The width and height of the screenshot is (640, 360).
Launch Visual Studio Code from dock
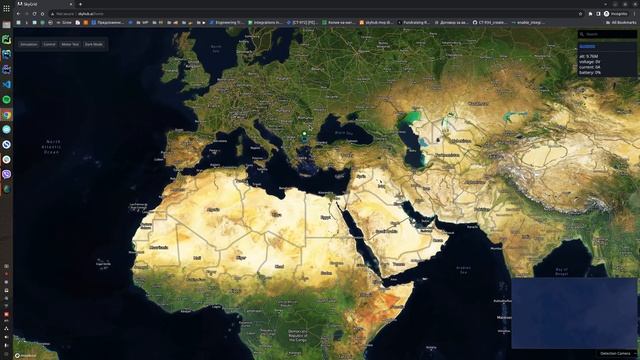(x=7, y=84)
